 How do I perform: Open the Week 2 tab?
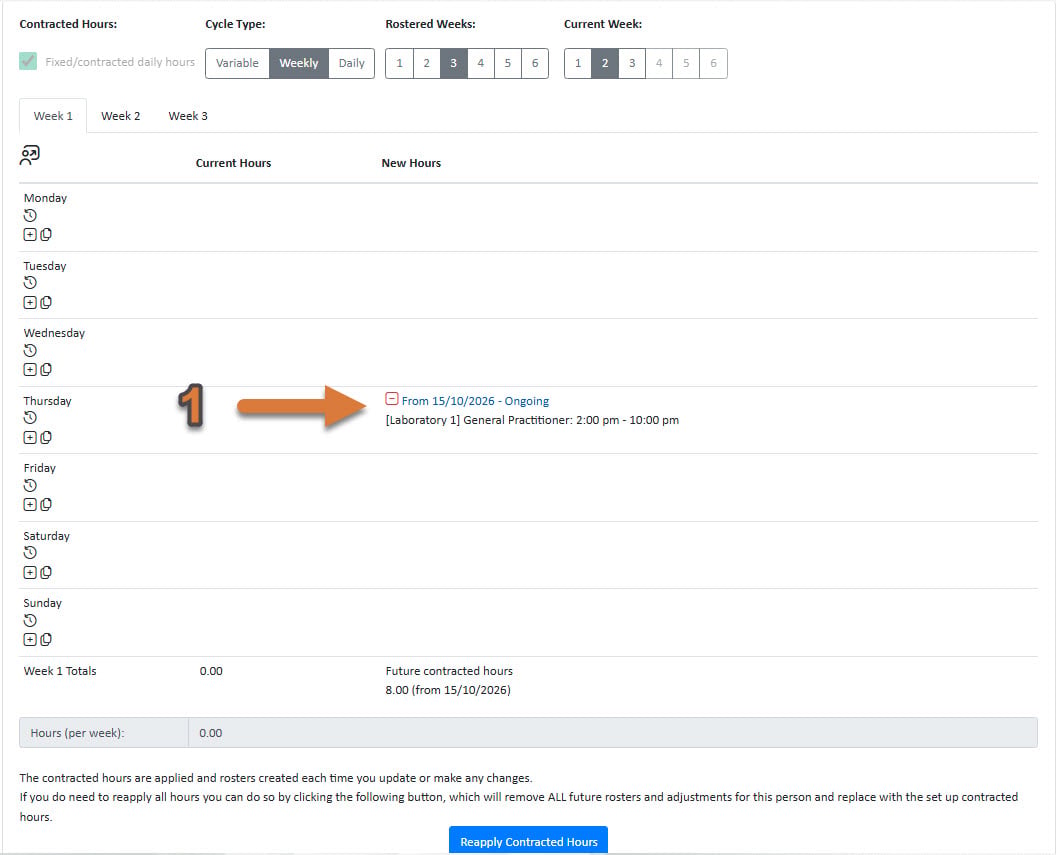point(121,116)
